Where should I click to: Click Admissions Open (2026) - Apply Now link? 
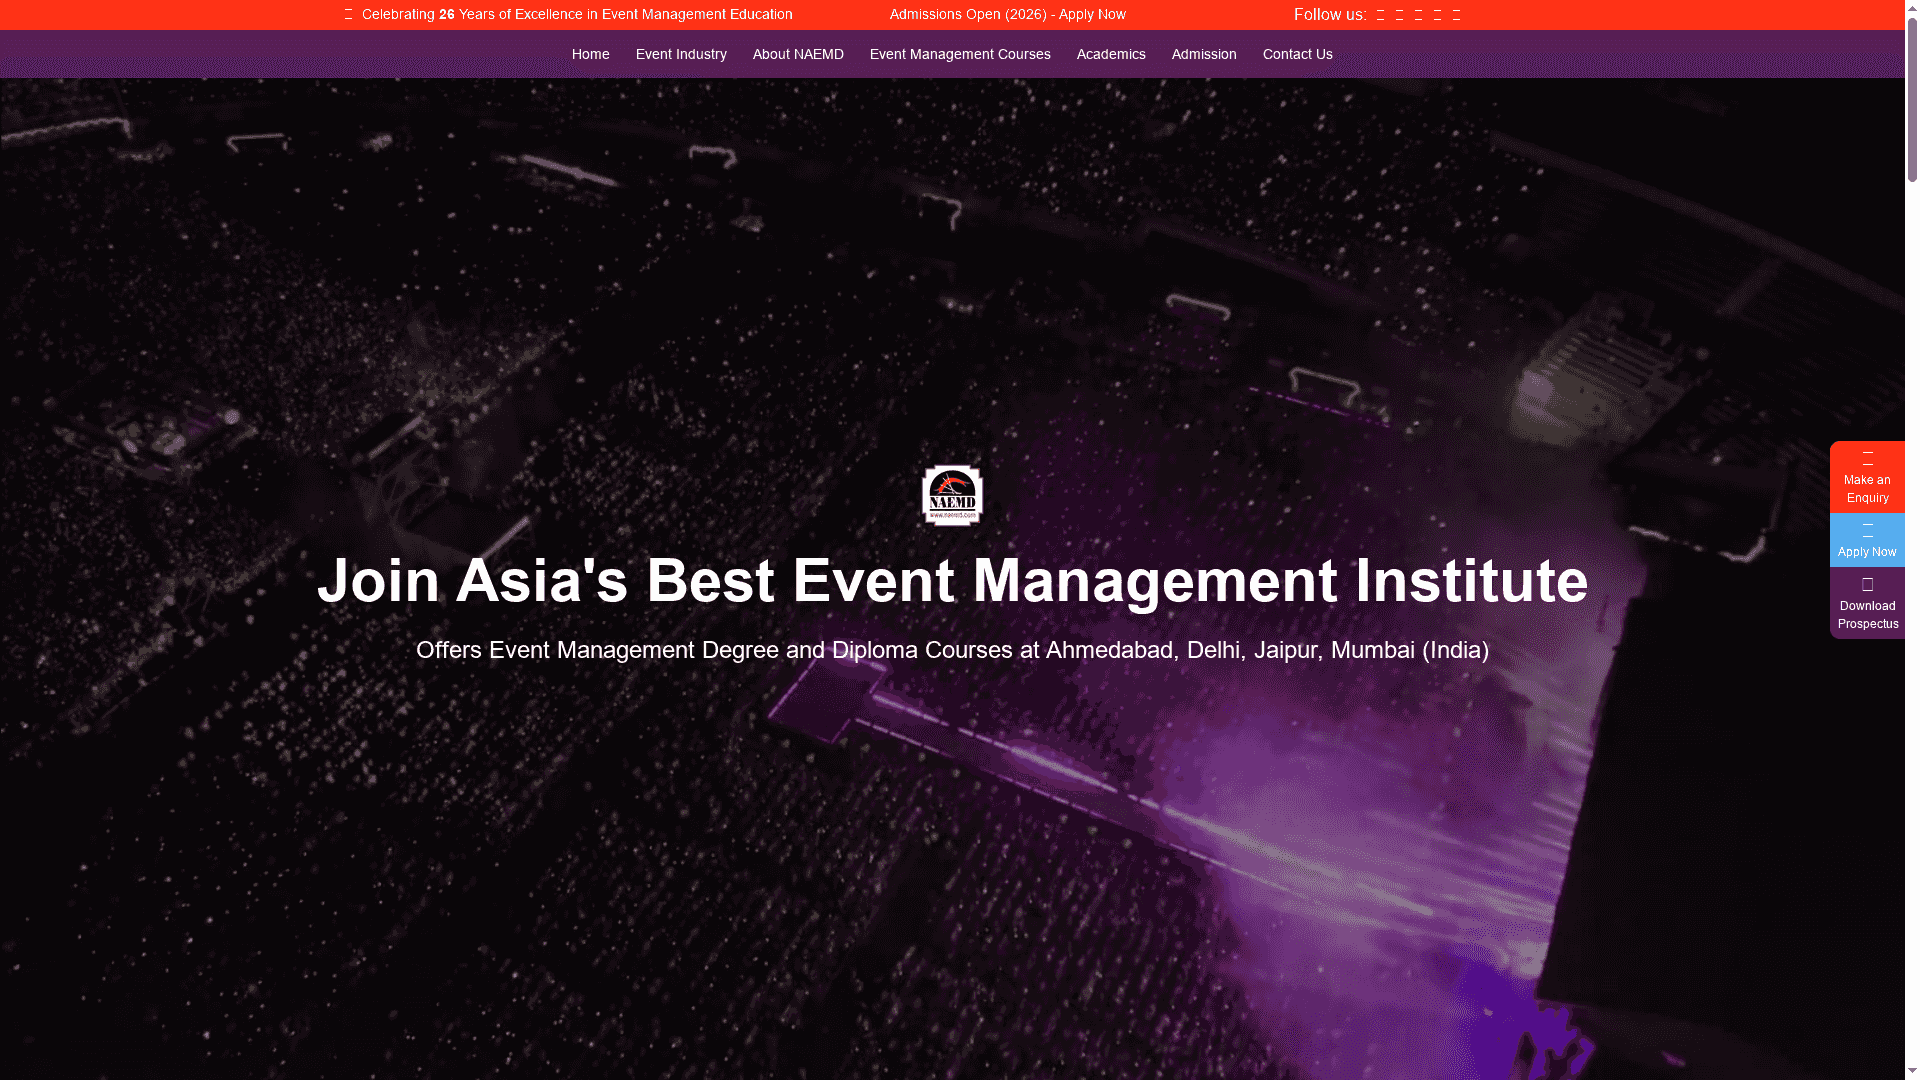coord(1007,15)
